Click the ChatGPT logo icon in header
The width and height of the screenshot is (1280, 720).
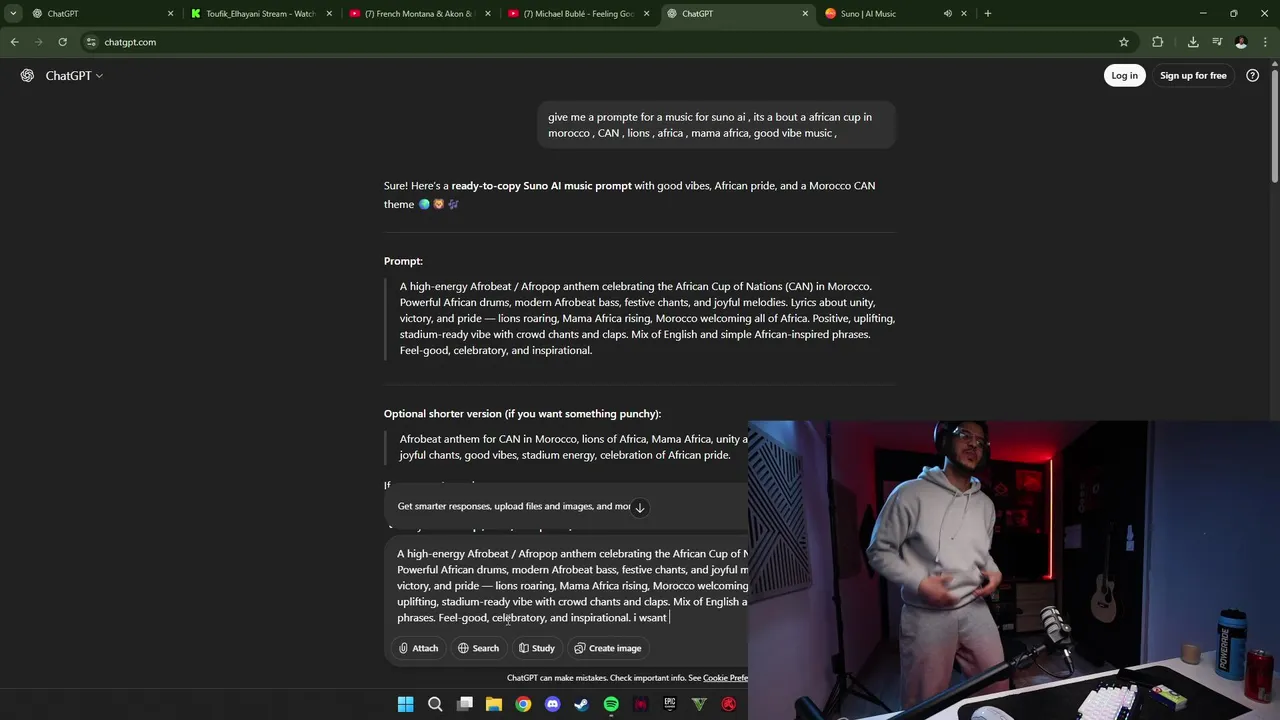tap(27, 75)
